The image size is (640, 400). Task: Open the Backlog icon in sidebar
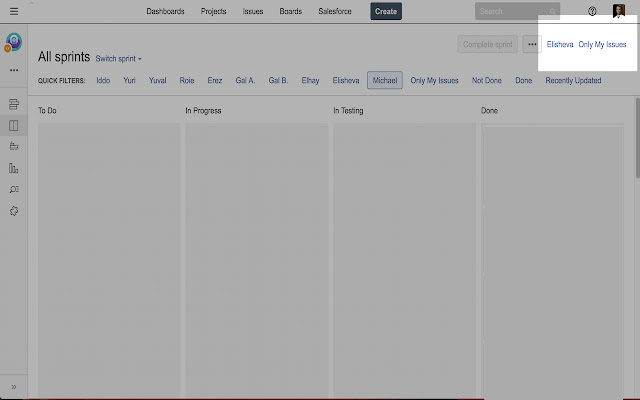point(13,104)
